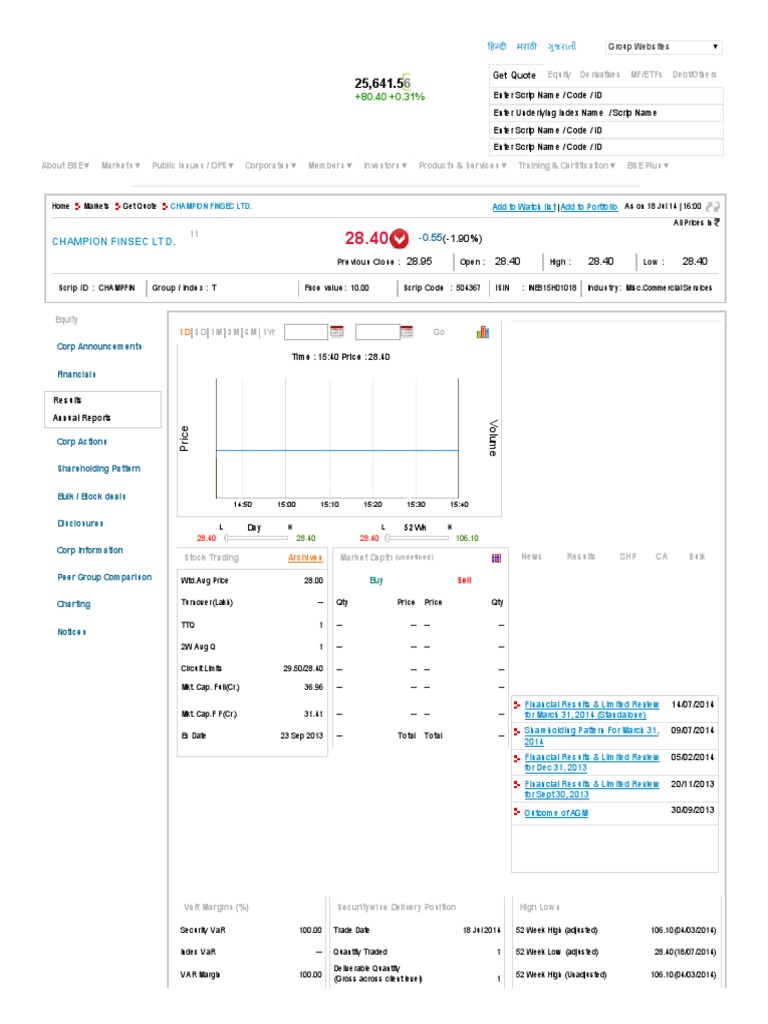Click Add to Portfolio link
The height and width of the screenshot is (1024, 768).
[588, 206]
